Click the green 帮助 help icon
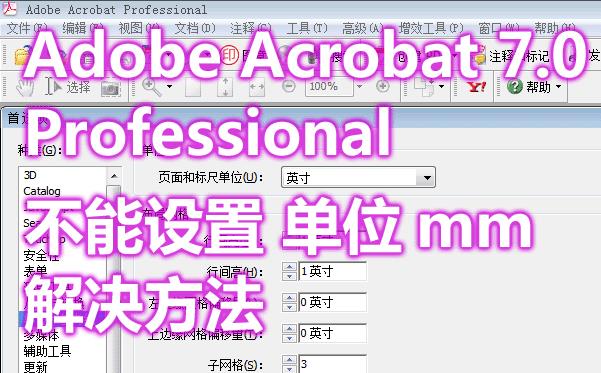The image size is (601, 373). coord(514,87)
